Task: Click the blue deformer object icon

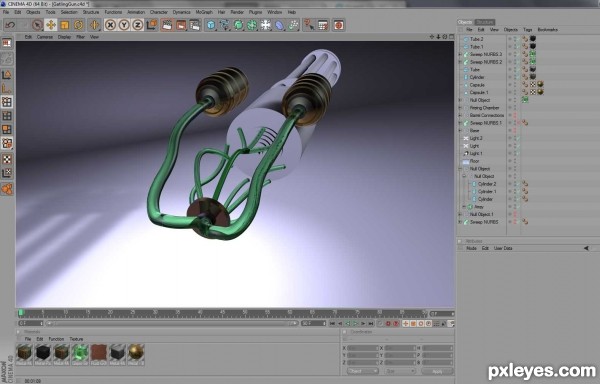Action: point(279,25)
